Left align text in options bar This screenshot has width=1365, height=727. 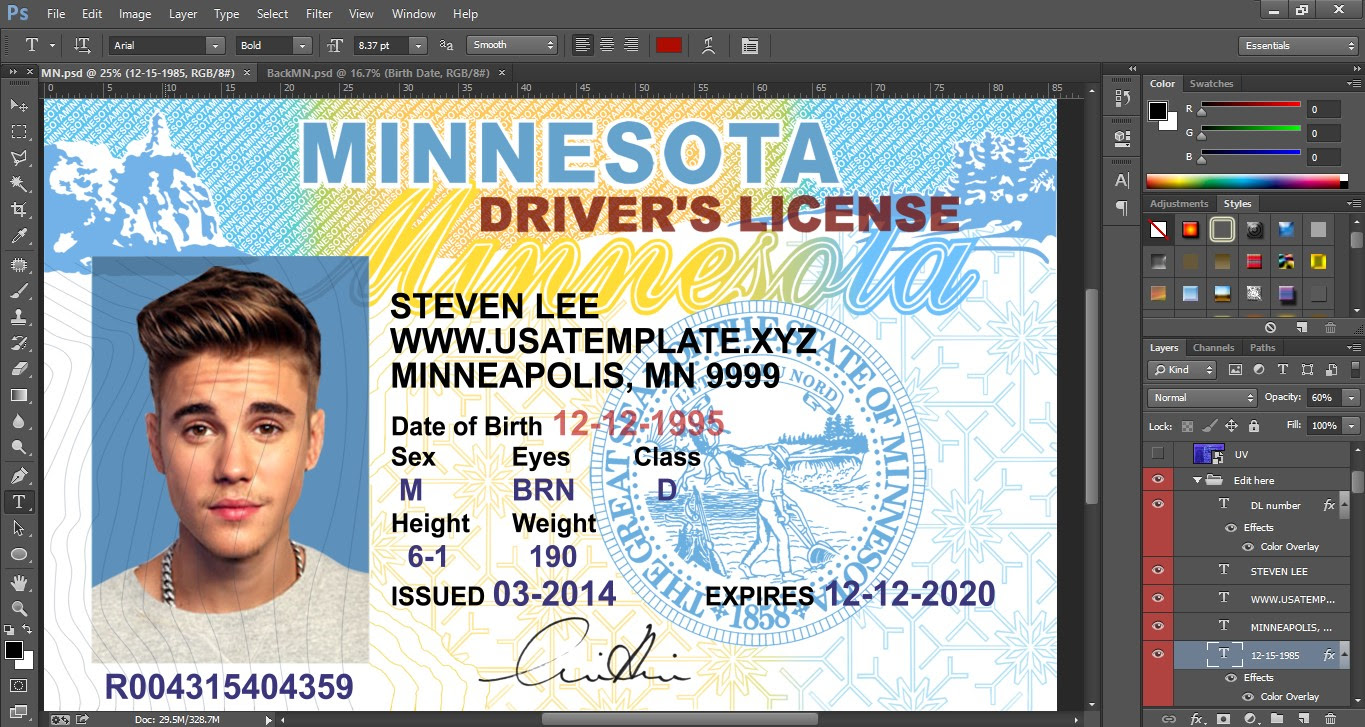tap(583, 45)
